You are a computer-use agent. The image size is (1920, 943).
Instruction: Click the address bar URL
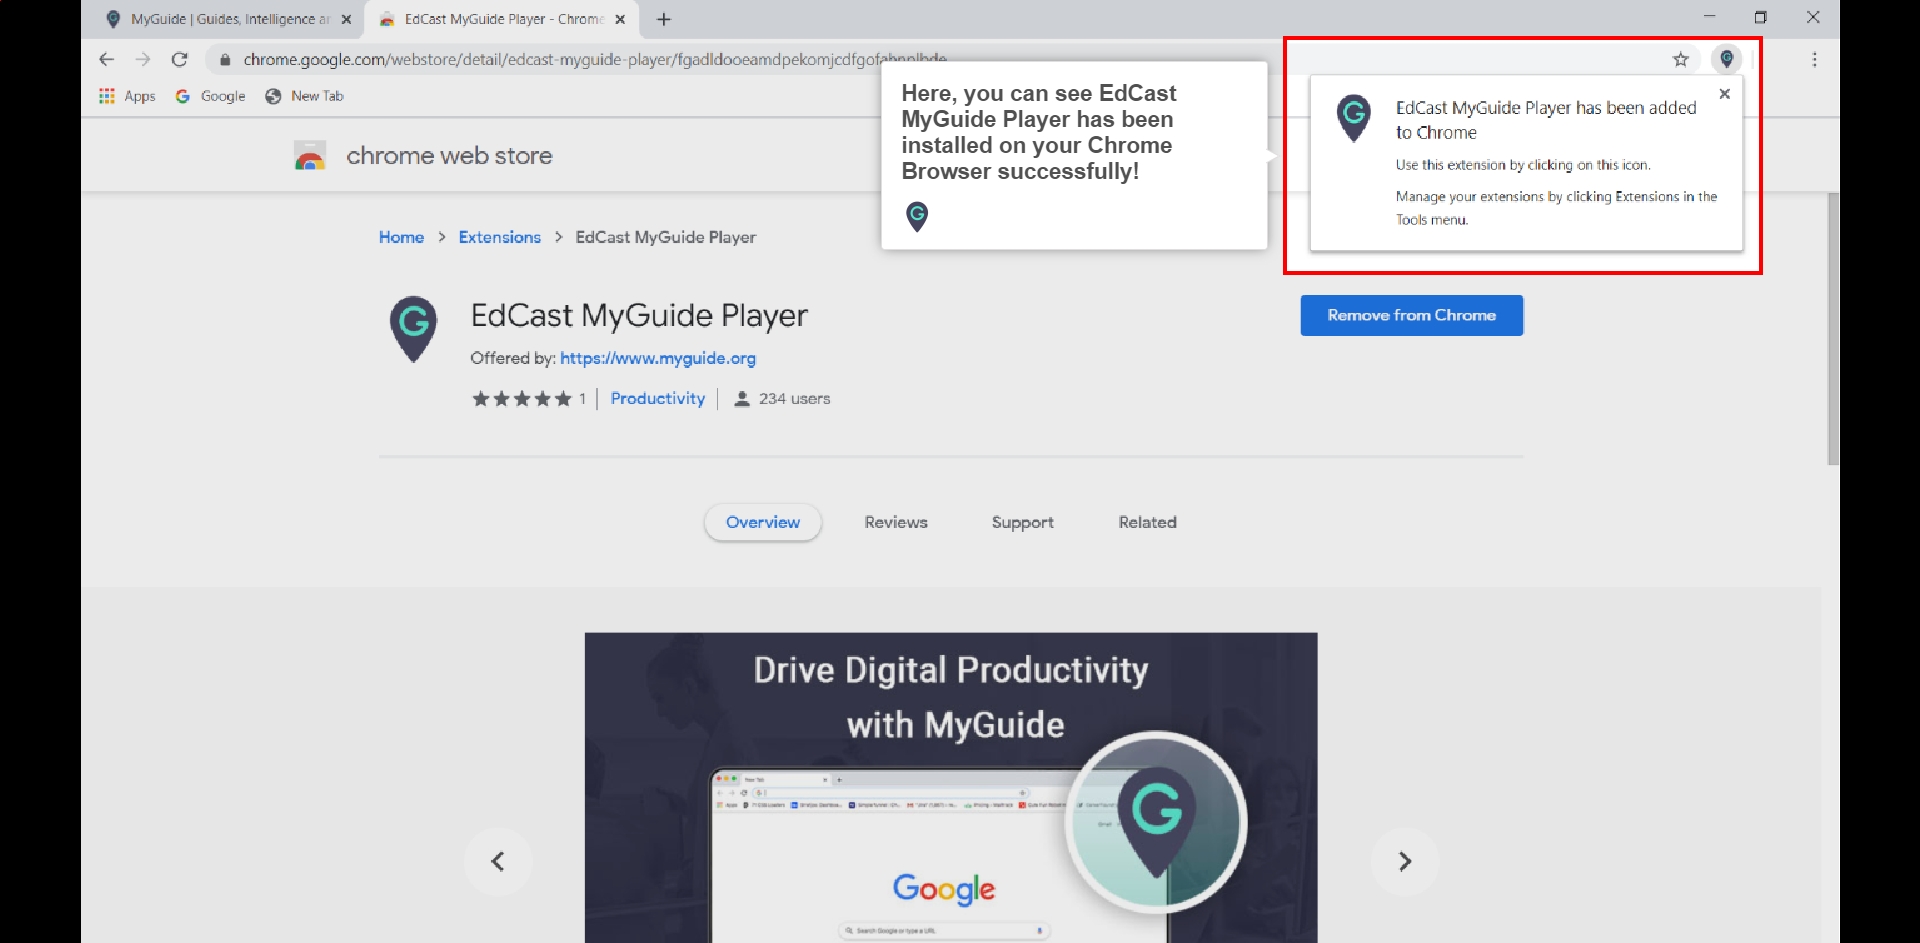[594, 60]
